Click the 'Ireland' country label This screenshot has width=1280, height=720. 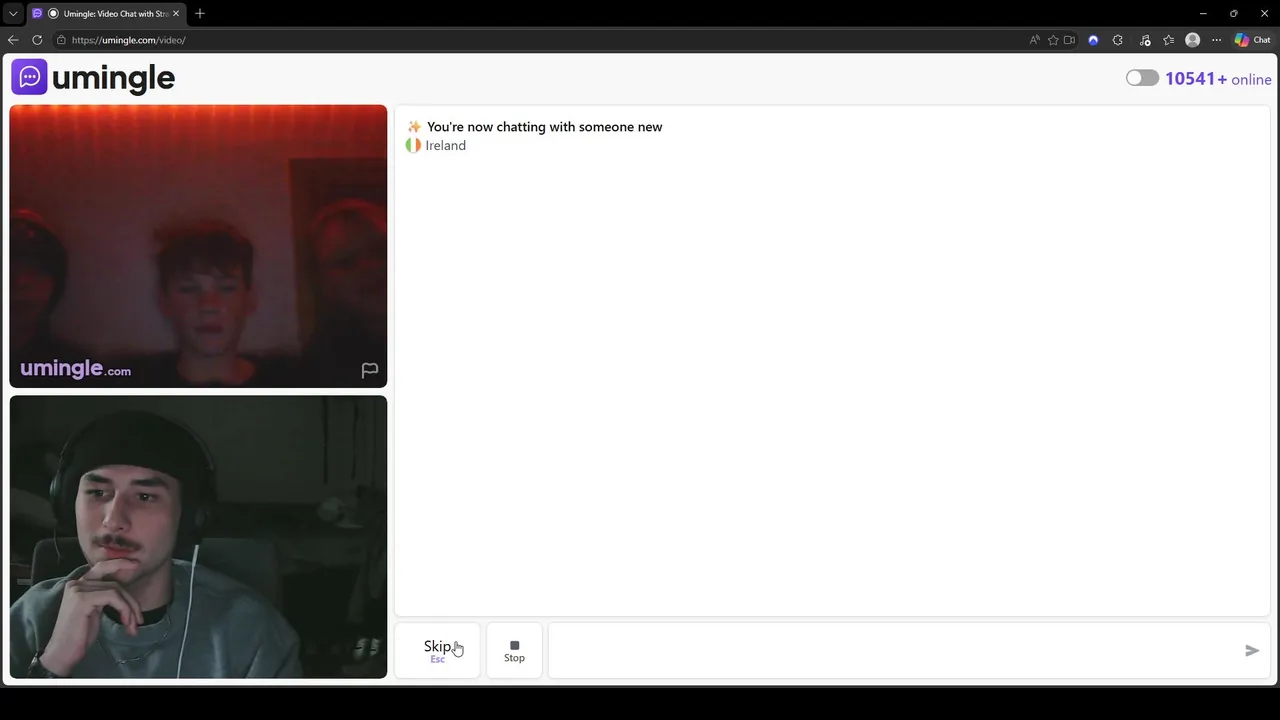pyautogui.click(x=445, y=145)
